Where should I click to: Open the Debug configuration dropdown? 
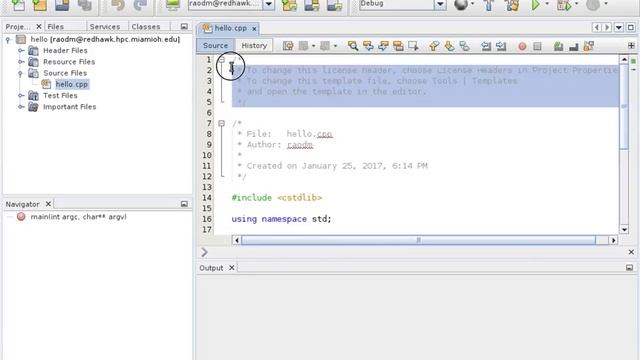click(x=440, y=4)
